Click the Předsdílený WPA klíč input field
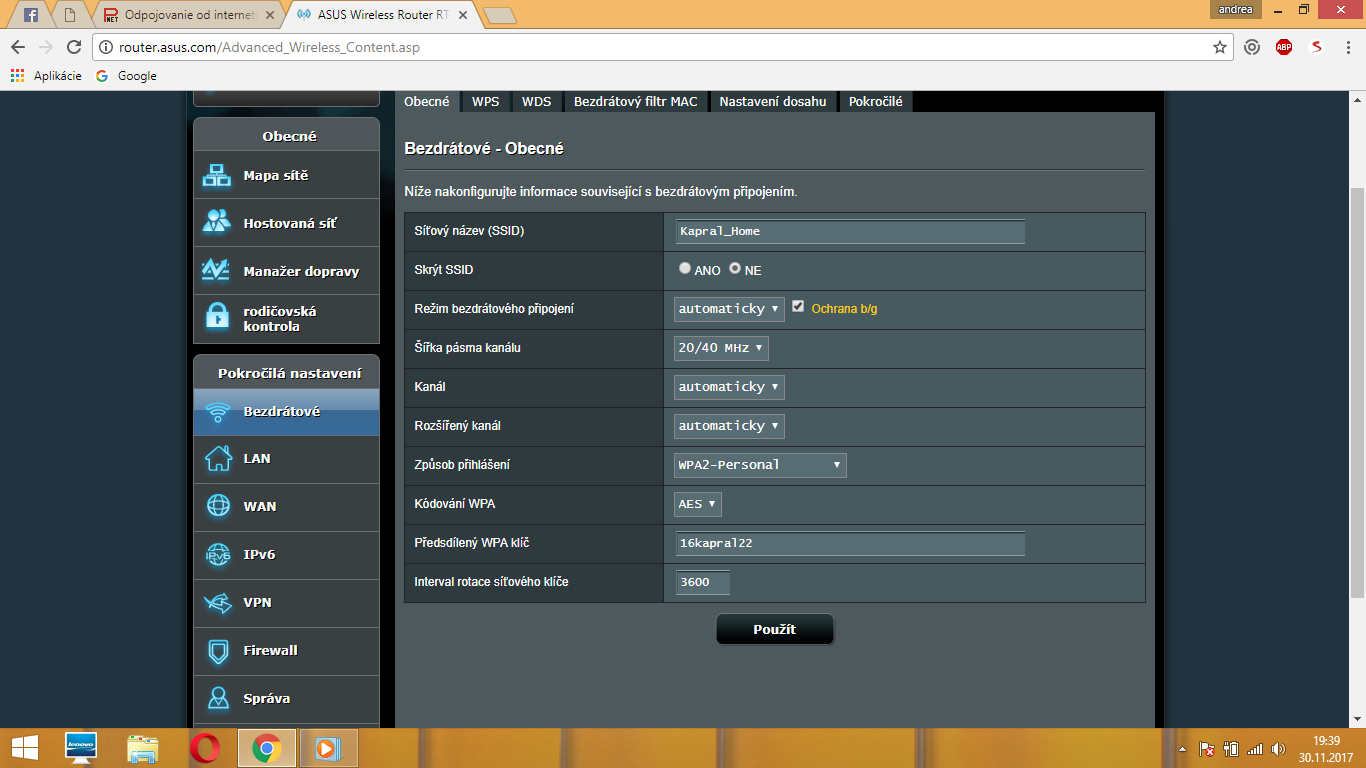 coord(850,543)
